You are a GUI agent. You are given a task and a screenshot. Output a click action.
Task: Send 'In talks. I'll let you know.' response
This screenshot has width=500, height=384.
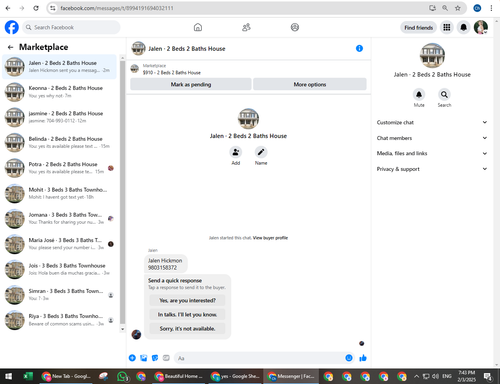187,314
